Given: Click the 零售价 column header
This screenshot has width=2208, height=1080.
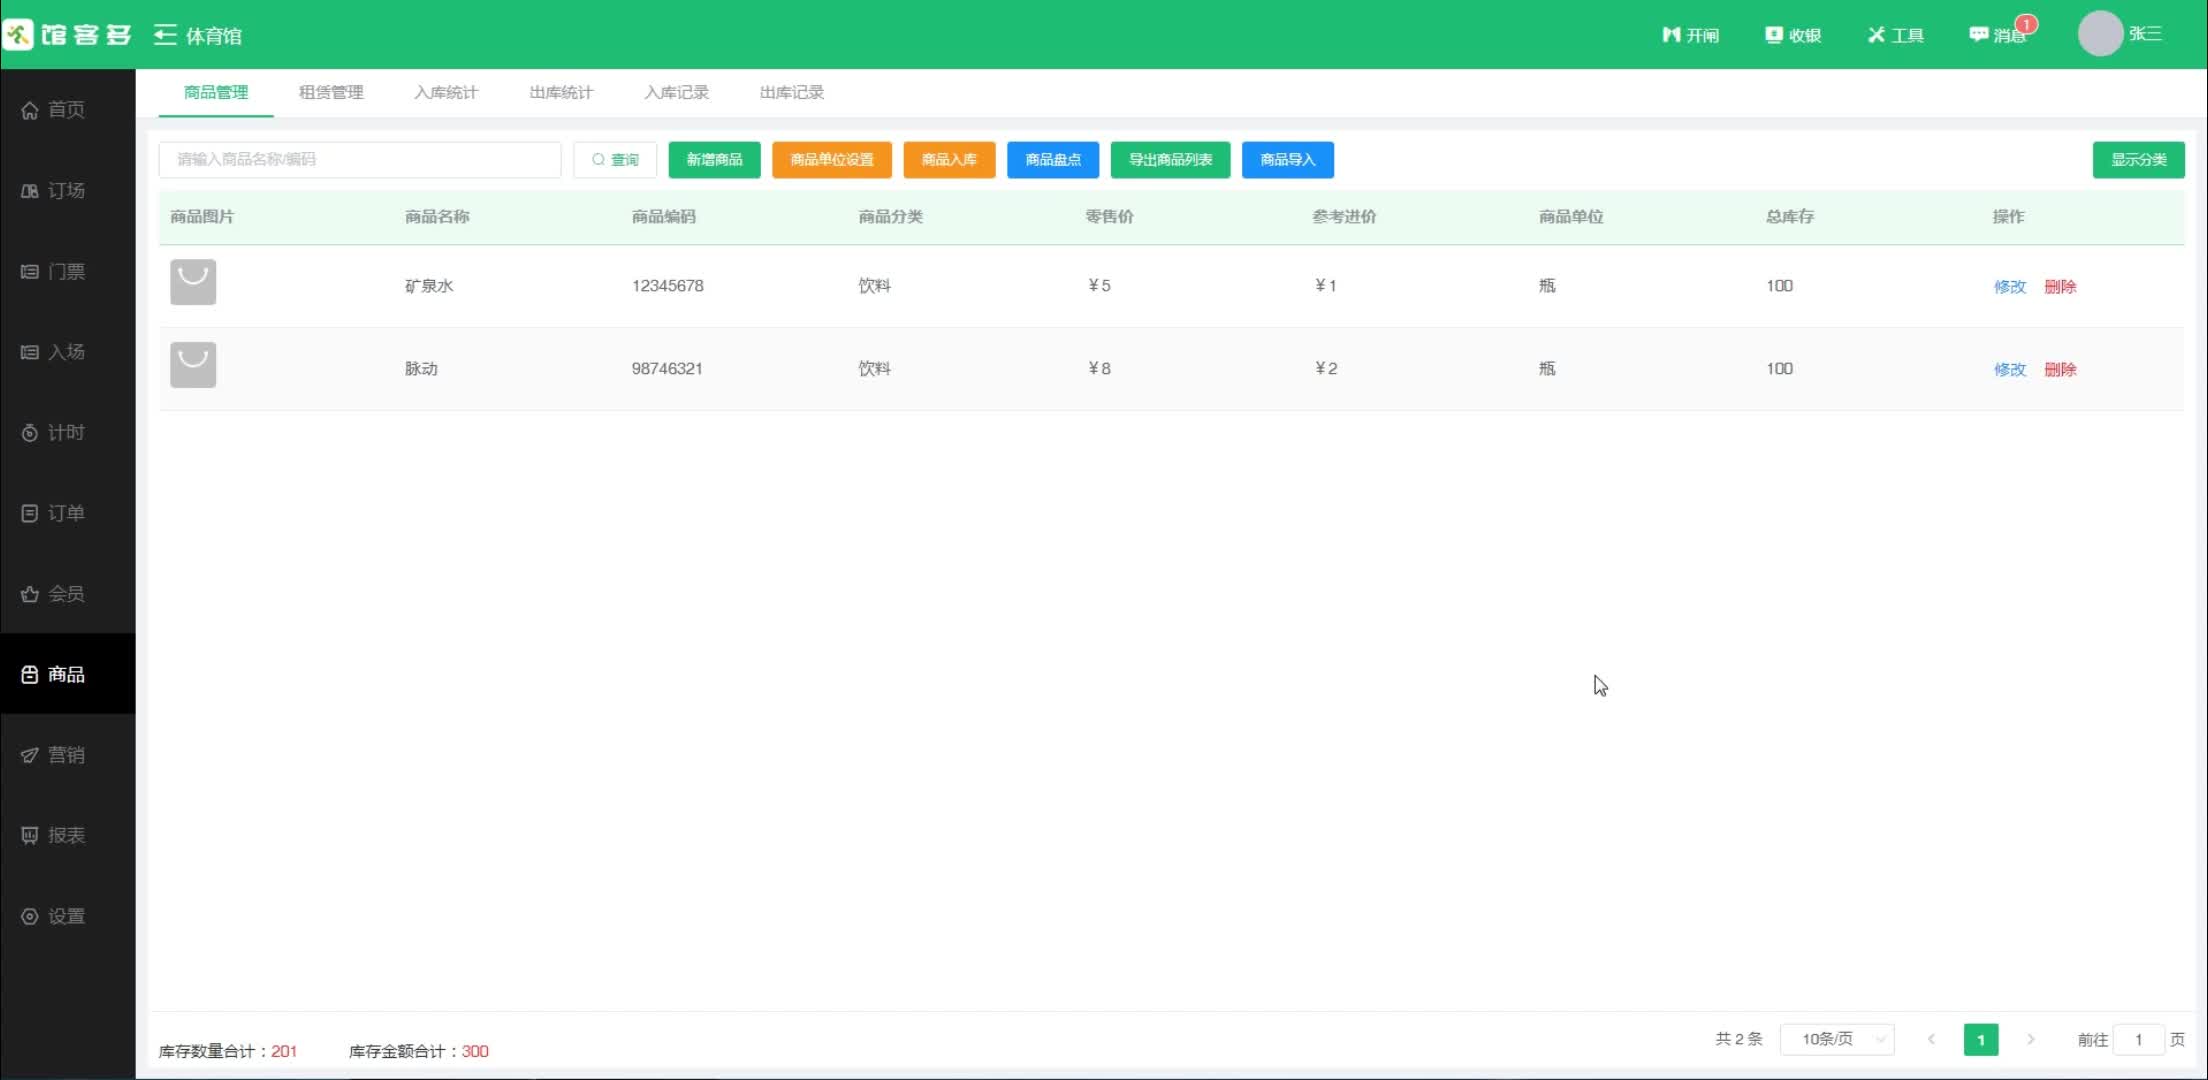Looking at the screenshot, I should 1109,217.
